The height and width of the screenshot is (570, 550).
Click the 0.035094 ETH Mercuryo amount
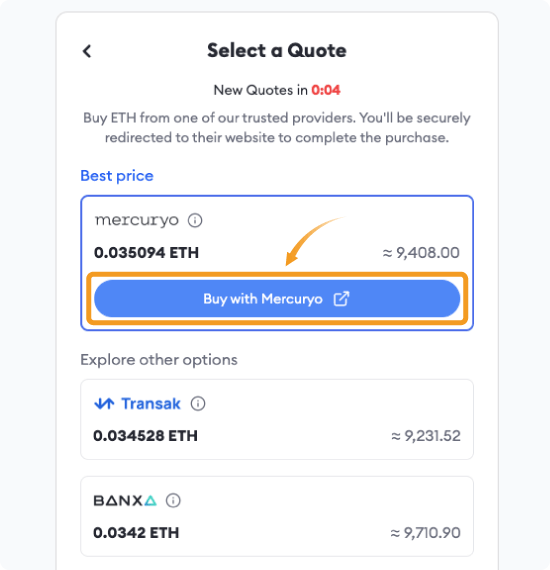tap(146, 253)
